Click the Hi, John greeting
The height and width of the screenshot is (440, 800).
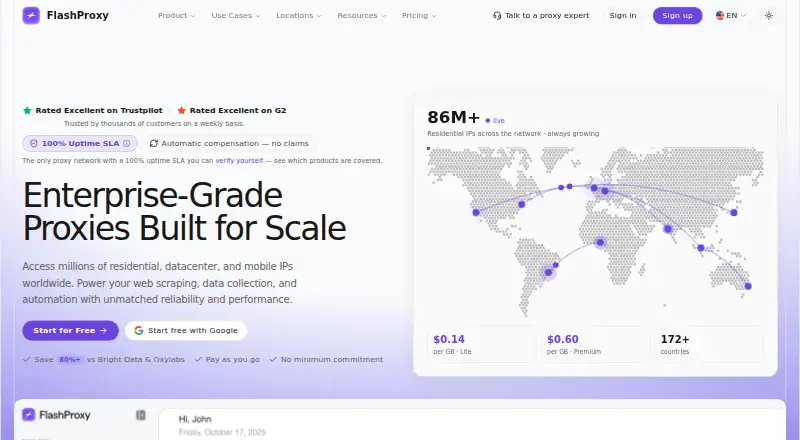[195, 419]
